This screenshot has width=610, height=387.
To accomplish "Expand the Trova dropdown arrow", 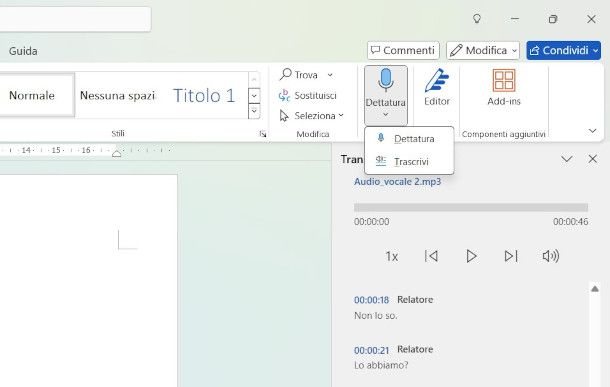I will [x=330, y=75].
